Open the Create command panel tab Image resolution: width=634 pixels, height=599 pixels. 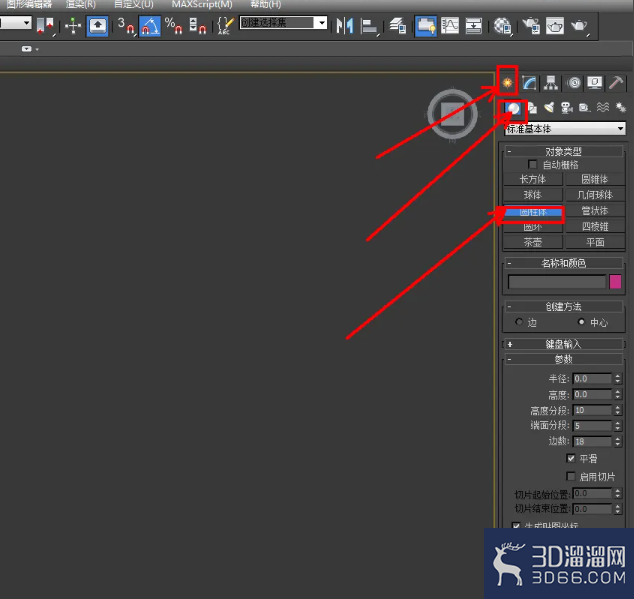tap(507, 83)
